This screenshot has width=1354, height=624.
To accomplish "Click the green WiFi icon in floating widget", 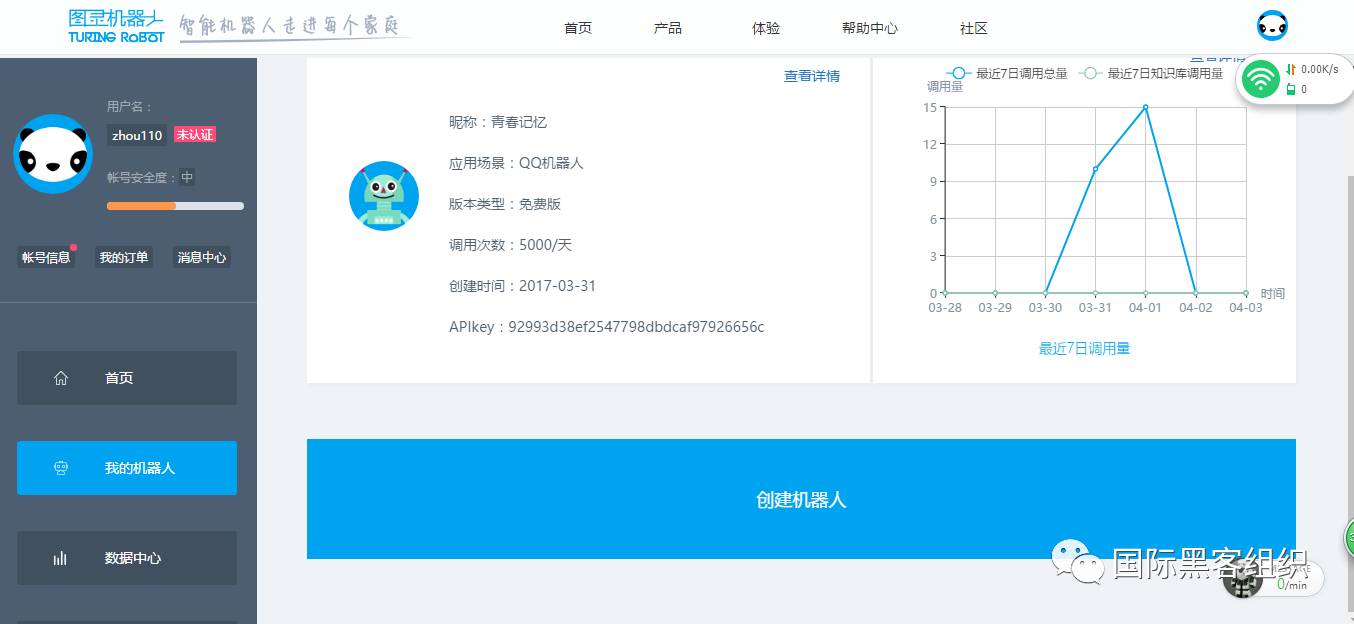I will [x=1262, y=79].
